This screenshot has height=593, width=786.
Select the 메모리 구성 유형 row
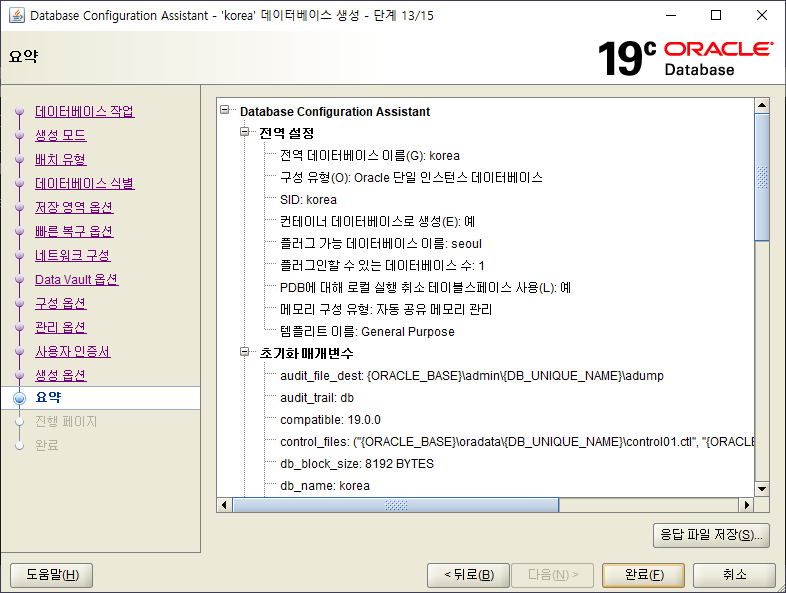tap(385, 310)
